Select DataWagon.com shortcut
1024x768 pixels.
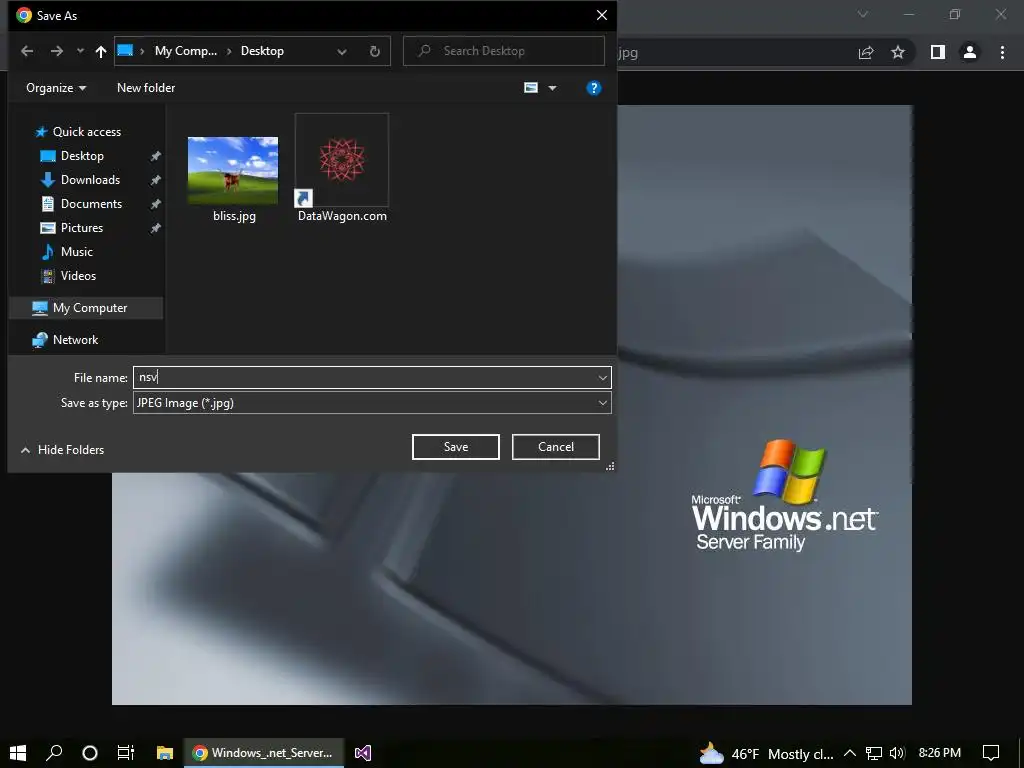point(342,168)
